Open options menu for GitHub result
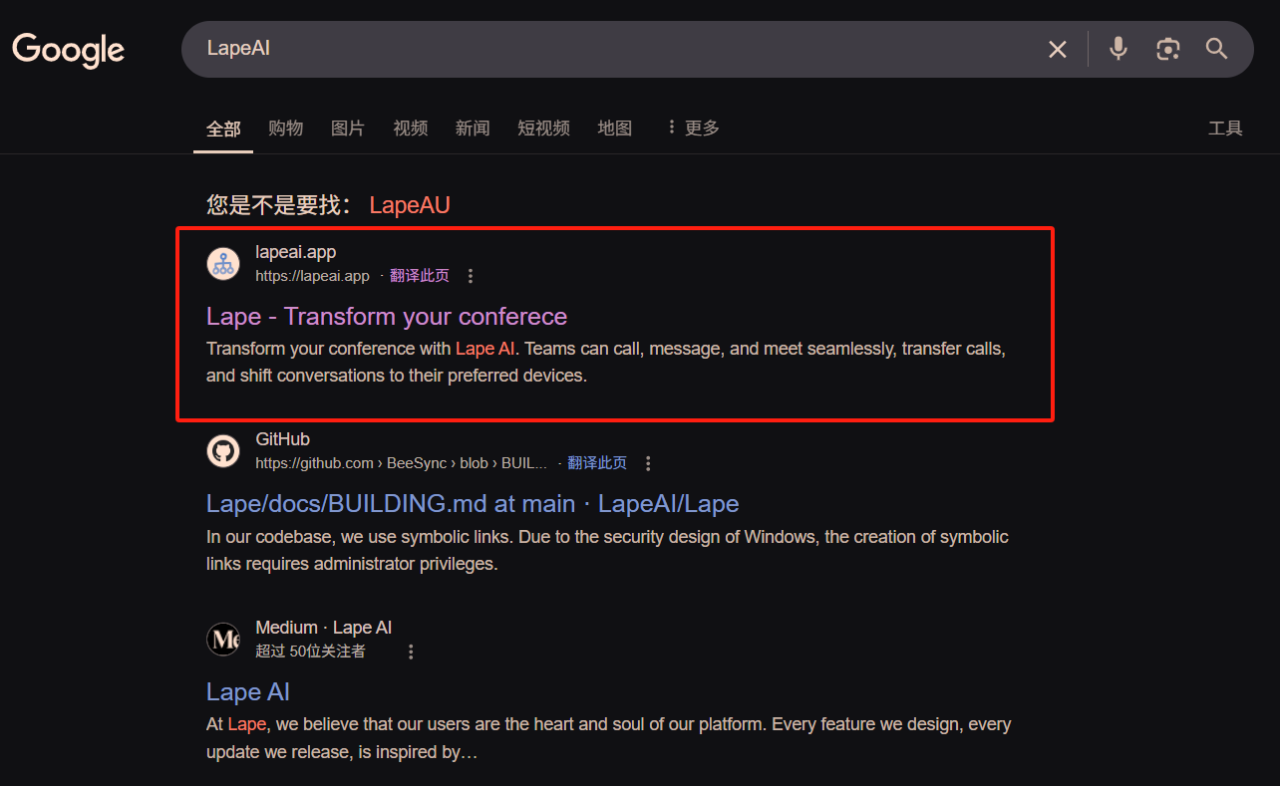 pos(648,463)
